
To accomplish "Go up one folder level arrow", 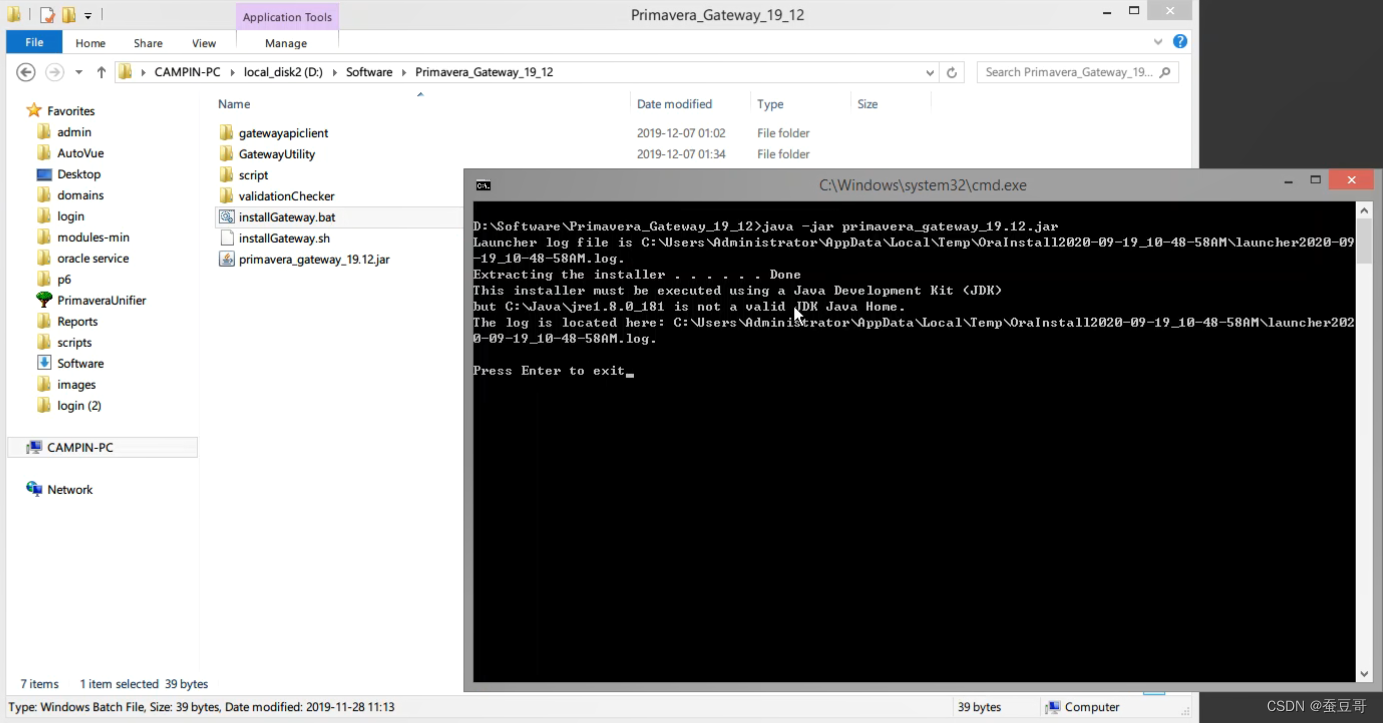I will [x=101, y=72].
